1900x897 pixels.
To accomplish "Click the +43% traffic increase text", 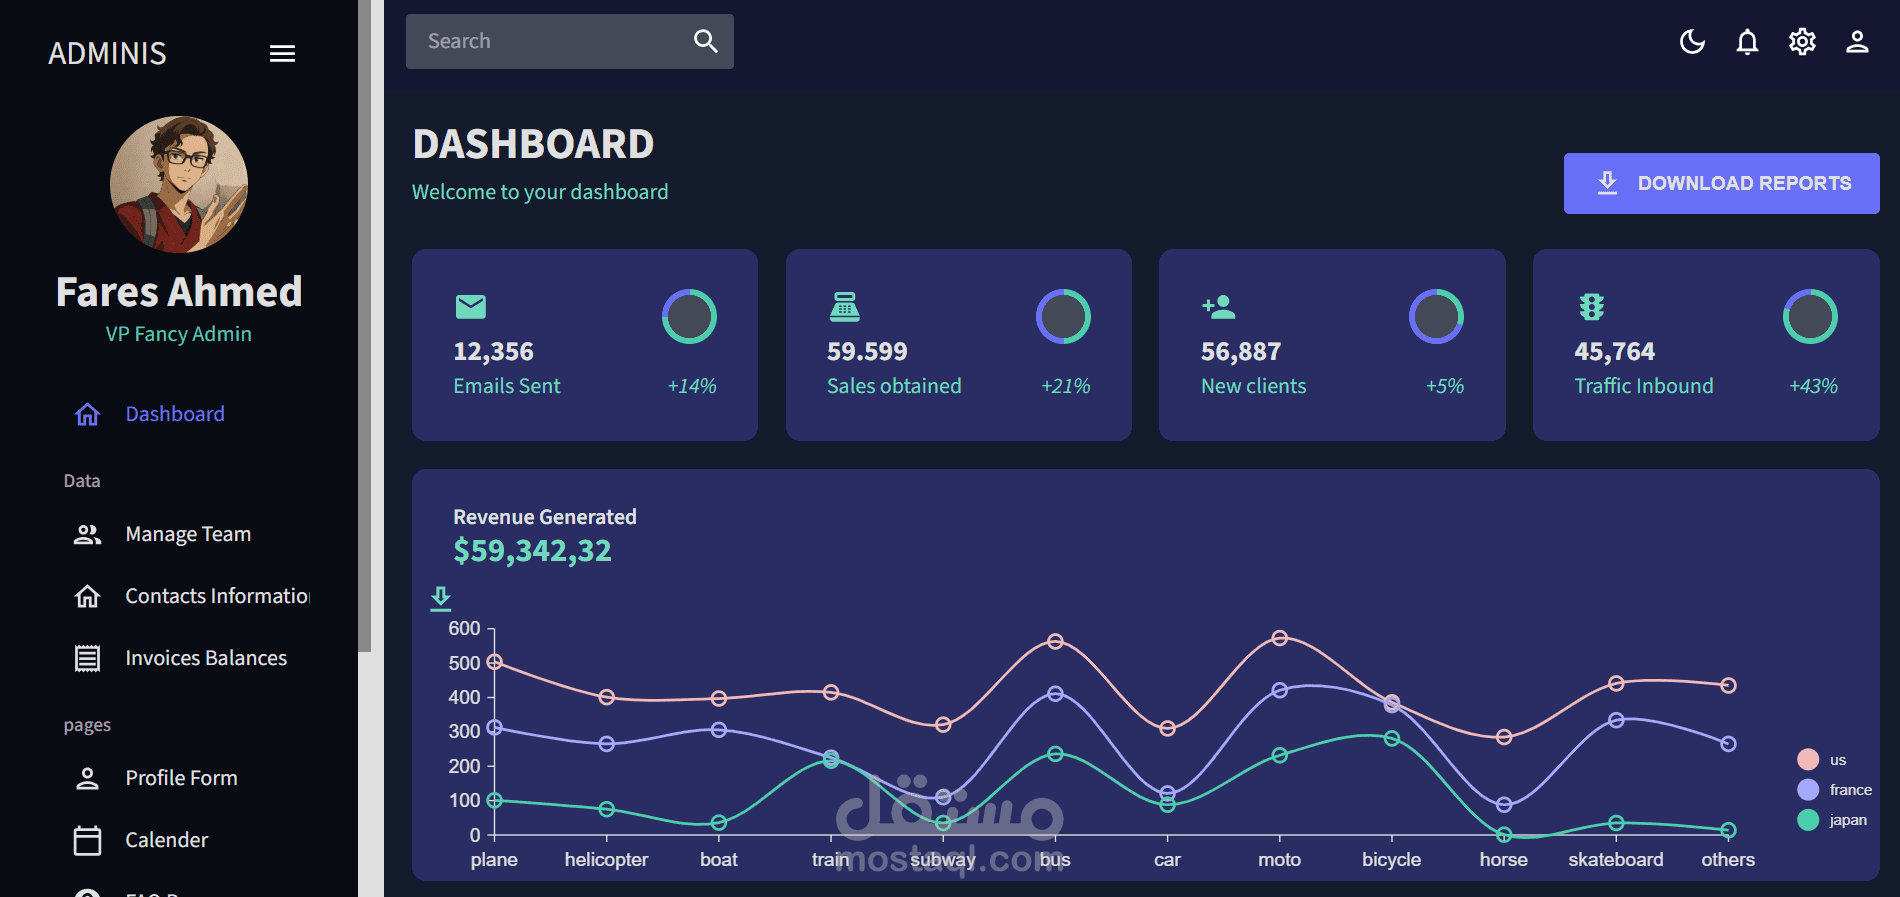I will click(x=1813, y=386).
